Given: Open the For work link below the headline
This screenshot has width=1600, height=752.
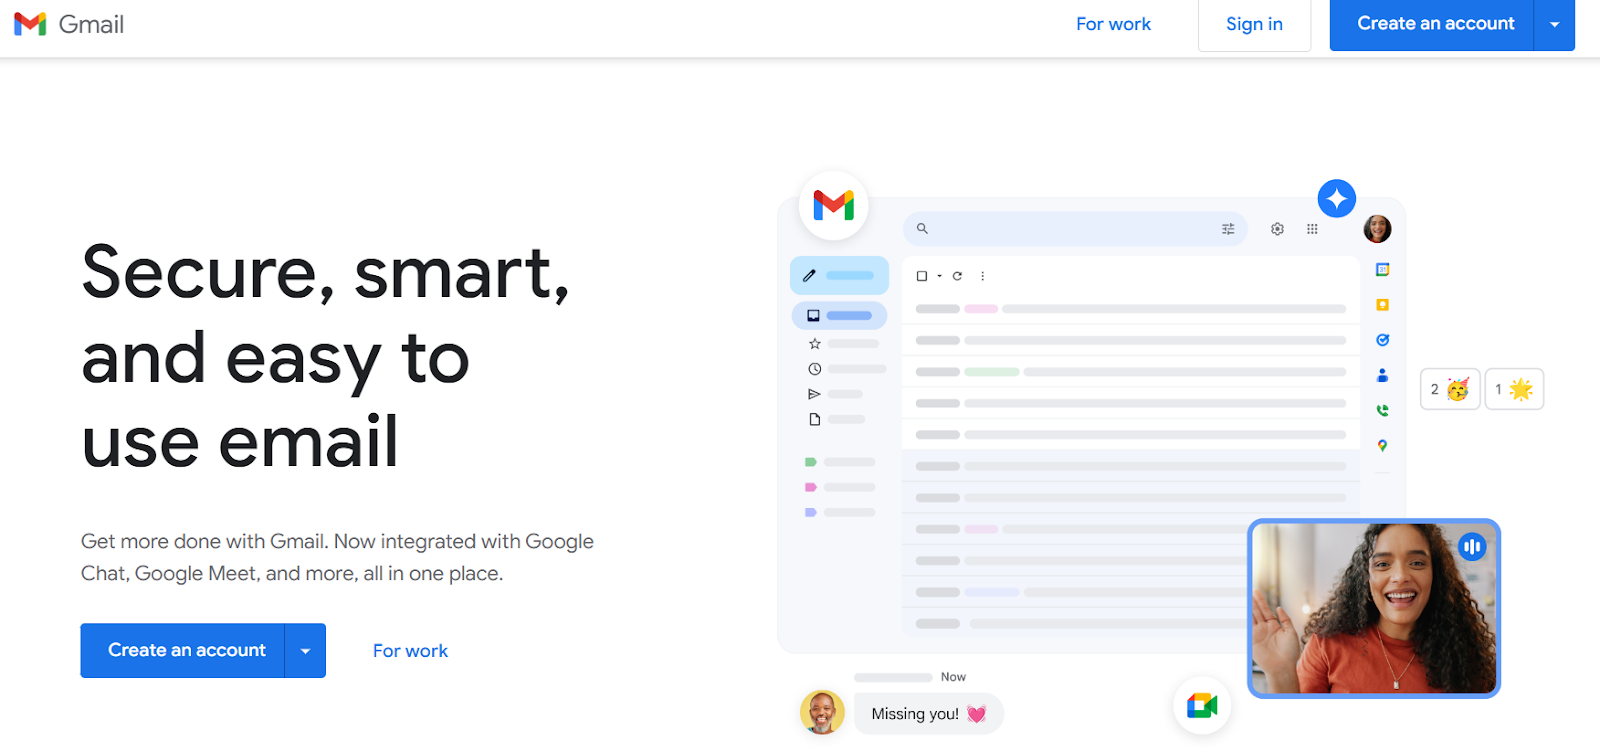Looking at the screenshot, I should point(410,651).
